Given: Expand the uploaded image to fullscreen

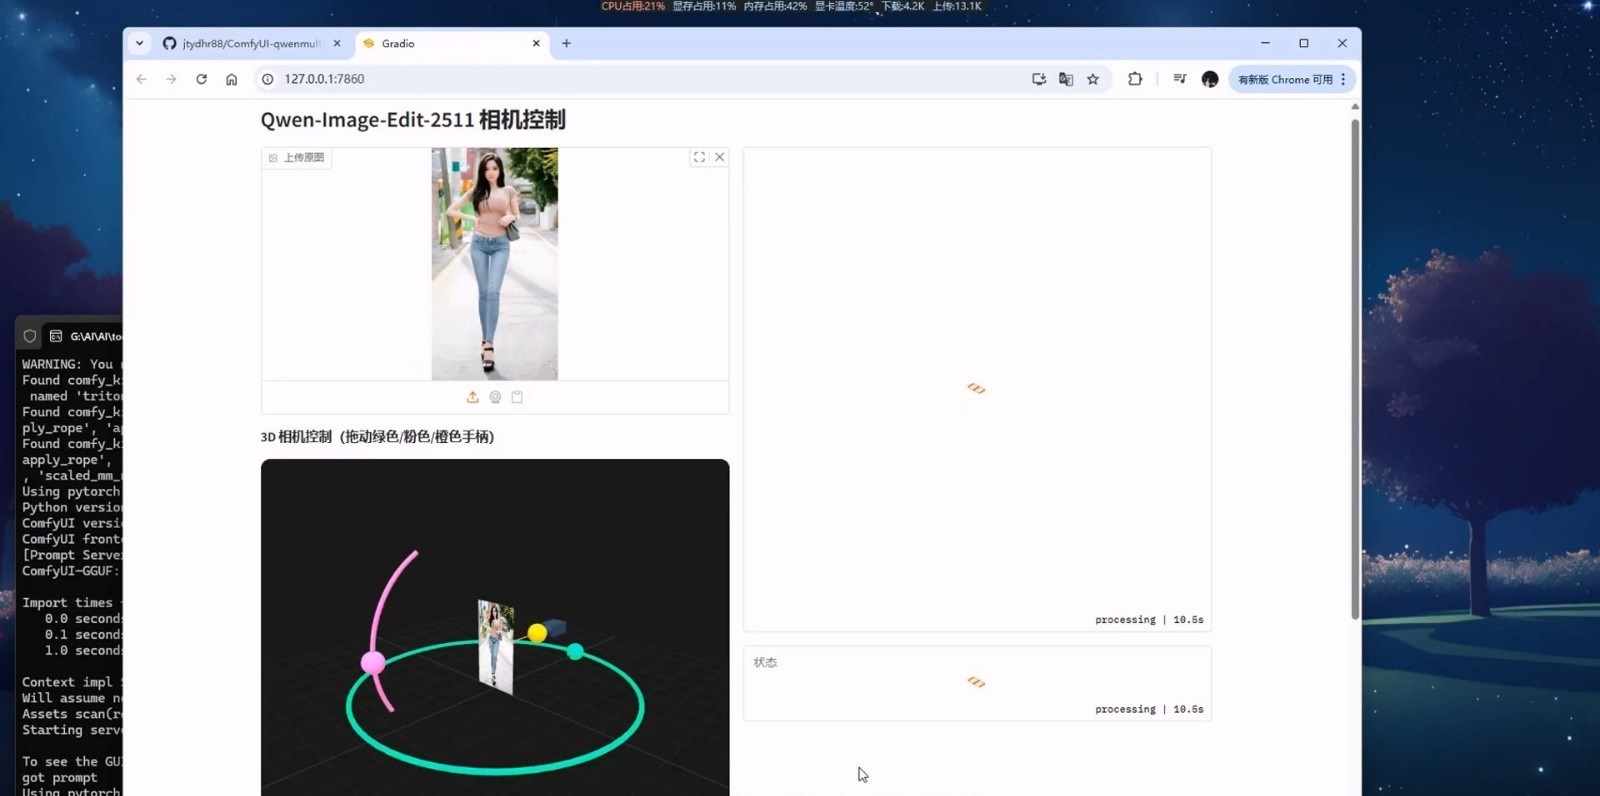Looking at the screenshot, I should pos(699,157).
